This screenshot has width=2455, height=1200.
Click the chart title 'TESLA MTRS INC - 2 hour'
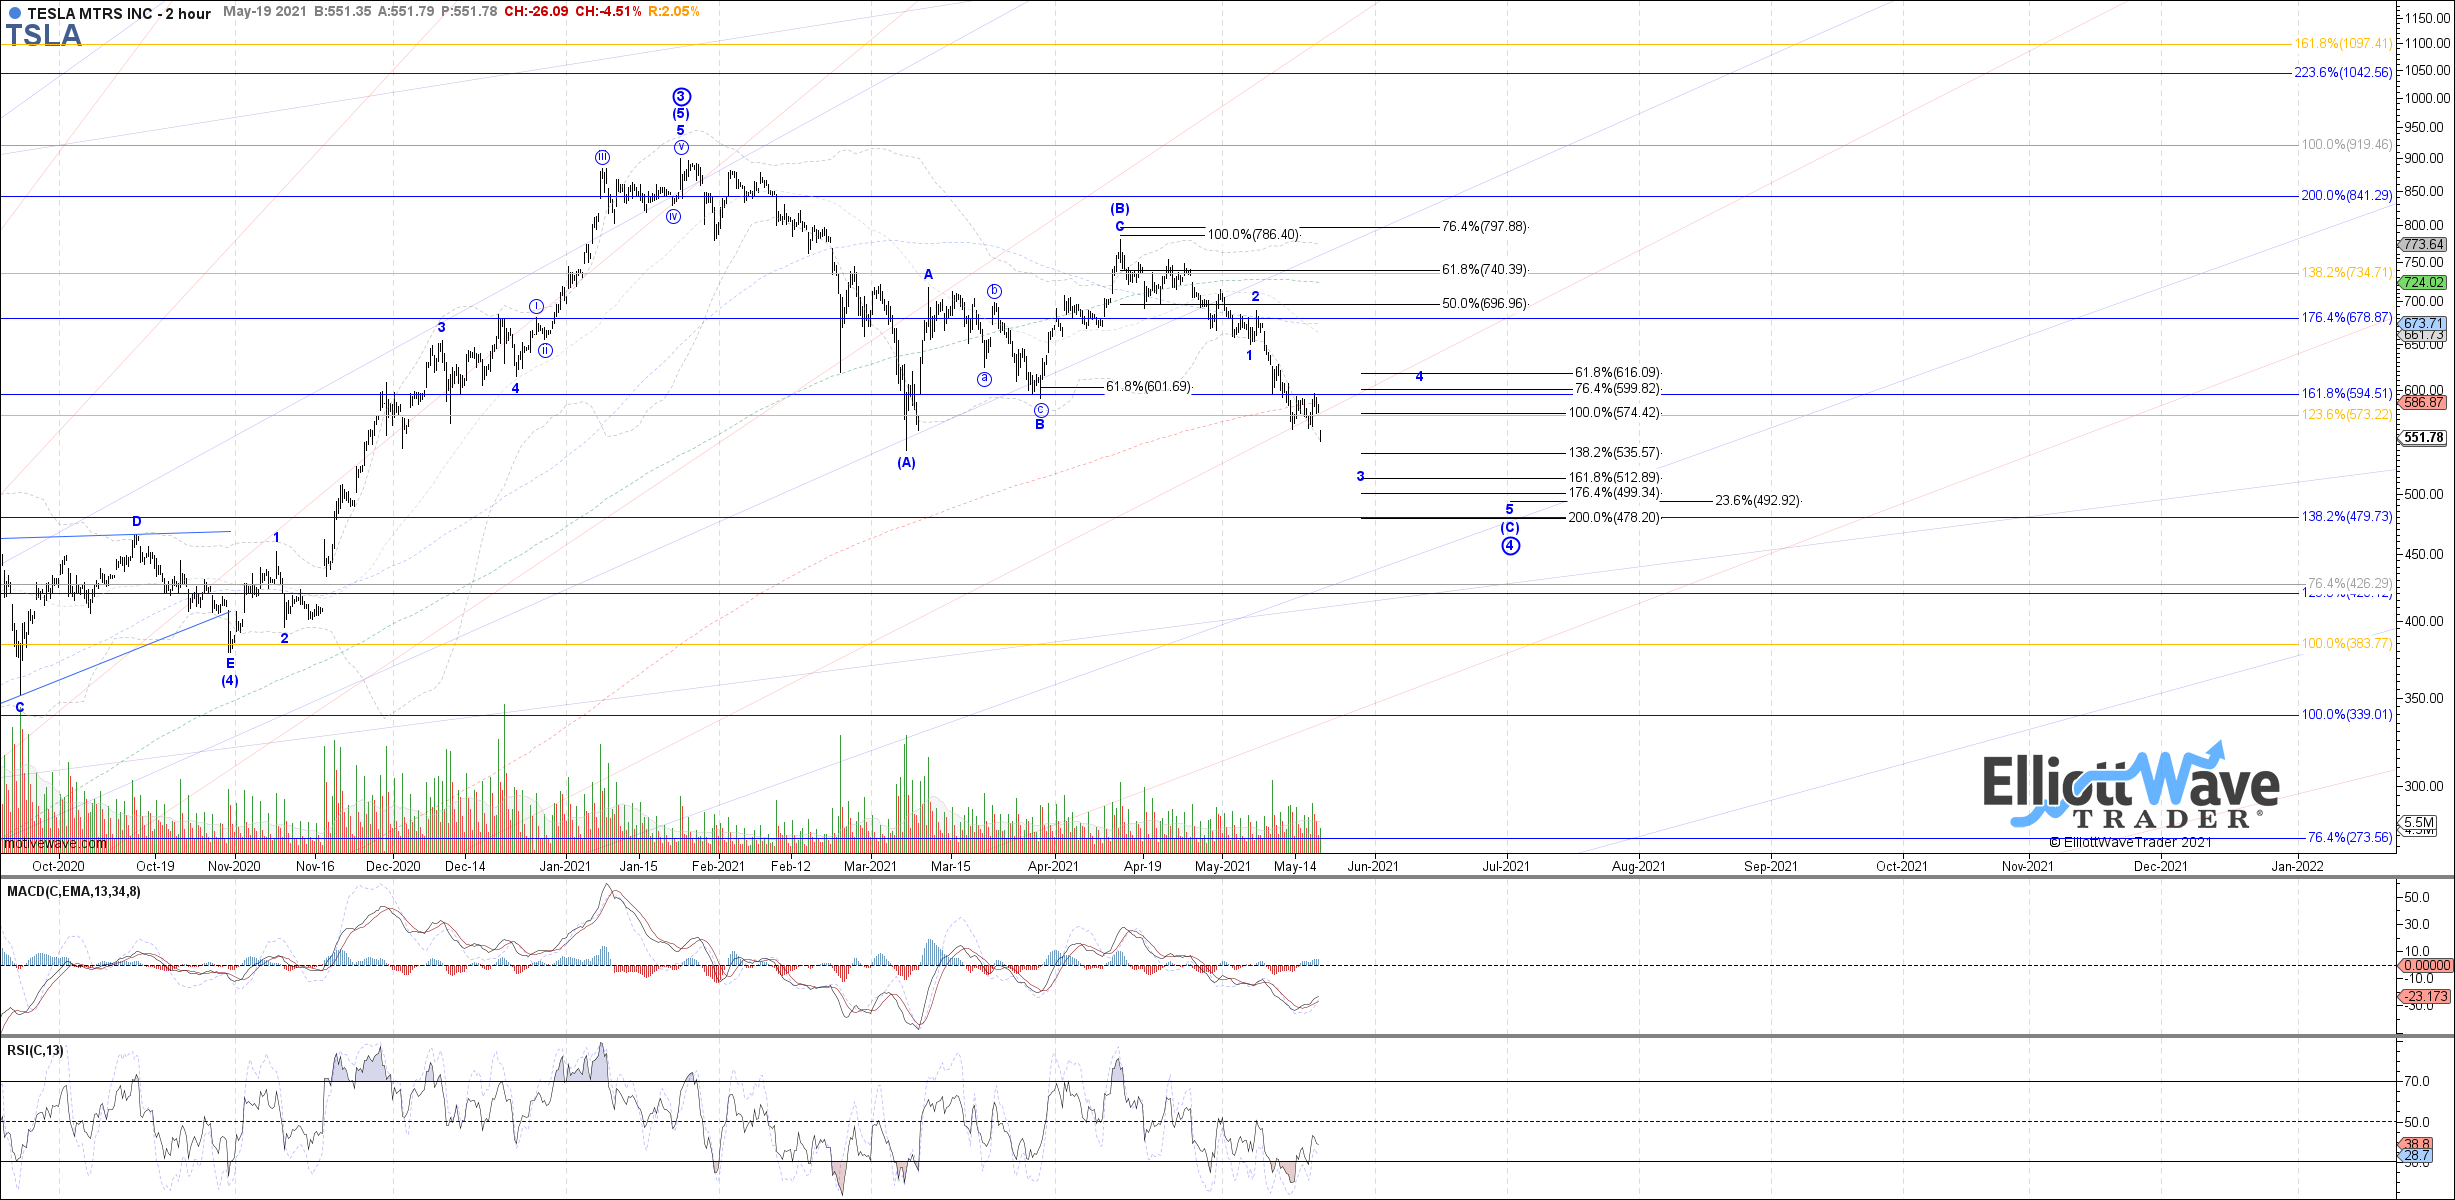coord(119,13)
